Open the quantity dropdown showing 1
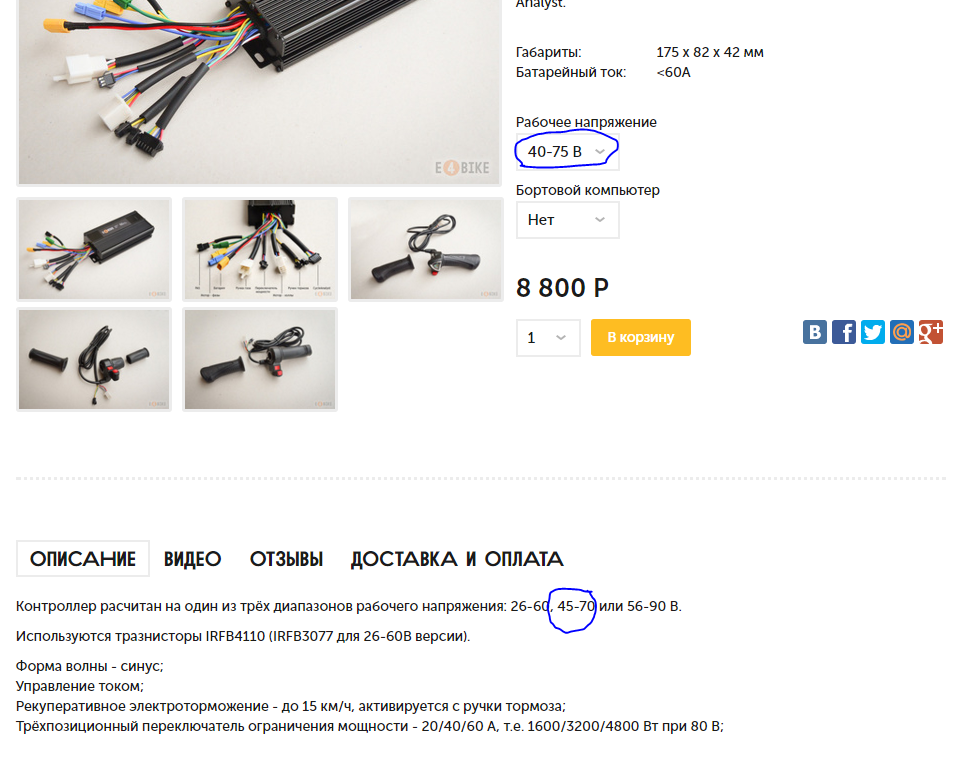Viewport: 961px width, 758px height. pyautogui.click(x=548, y=338)
